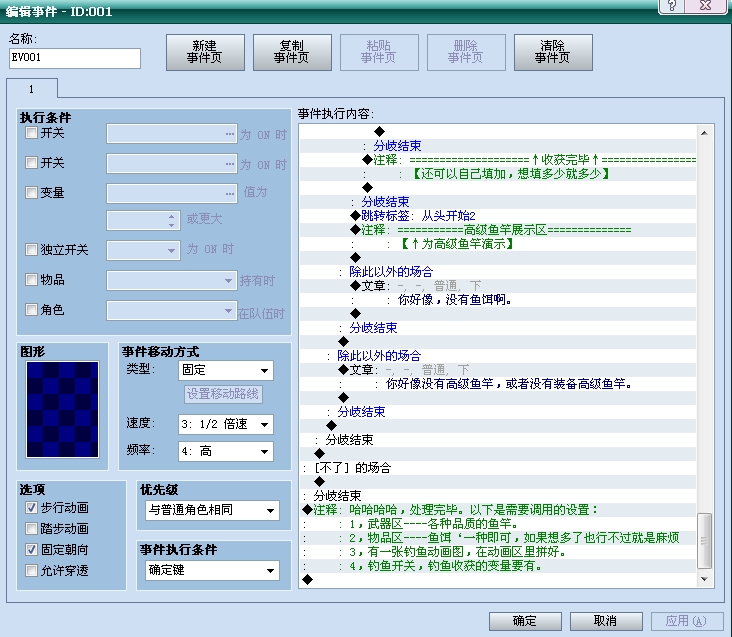Check the 踏步动画 option

[31, 529]
